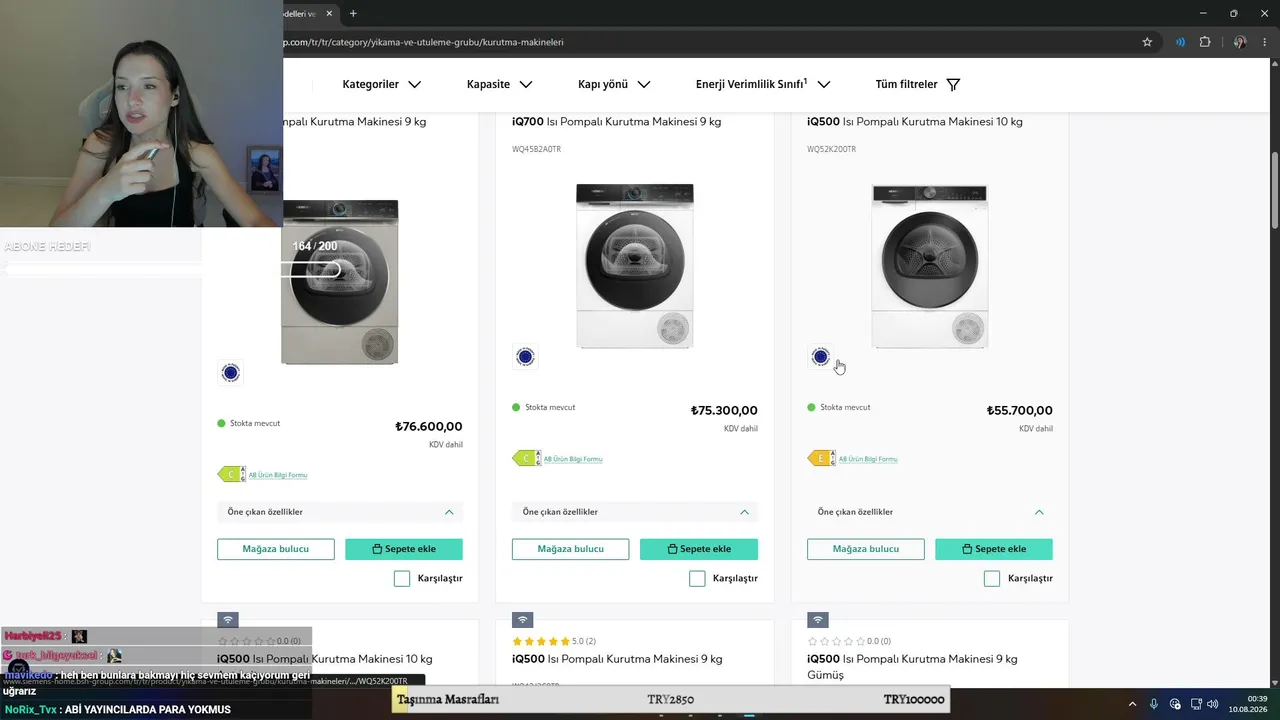The width and height of the screenshot is (1280, 720).
Task: Collapse Öne çıkan özellikler on the ₺55.700,00 dryer
Action: [930, 512]
